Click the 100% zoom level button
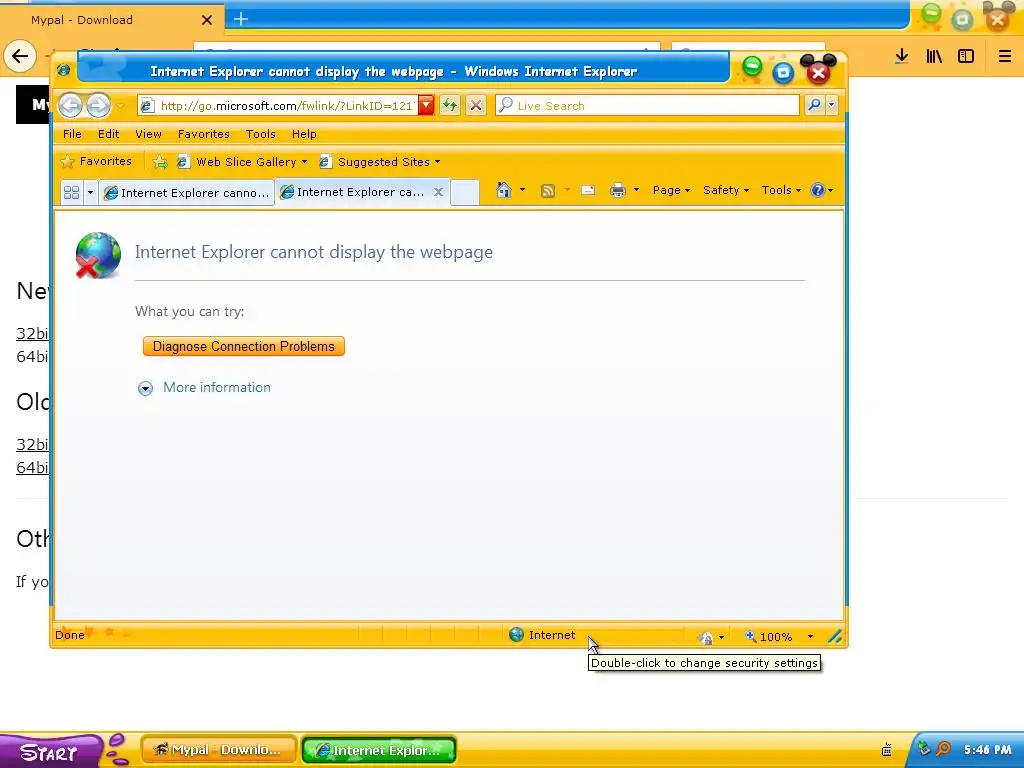The width and height of the screenshot is (1024, 768). pos(769,637)
